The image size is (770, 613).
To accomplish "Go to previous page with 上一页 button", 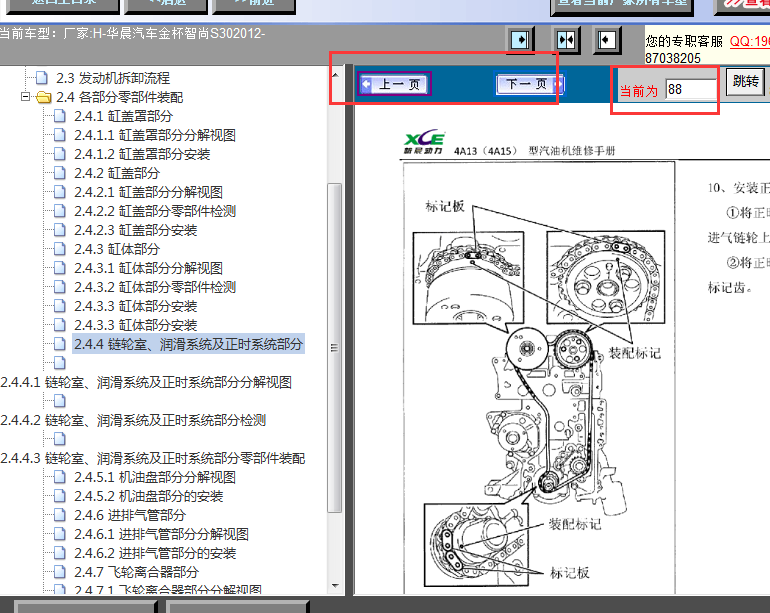I will coord(395,84).
